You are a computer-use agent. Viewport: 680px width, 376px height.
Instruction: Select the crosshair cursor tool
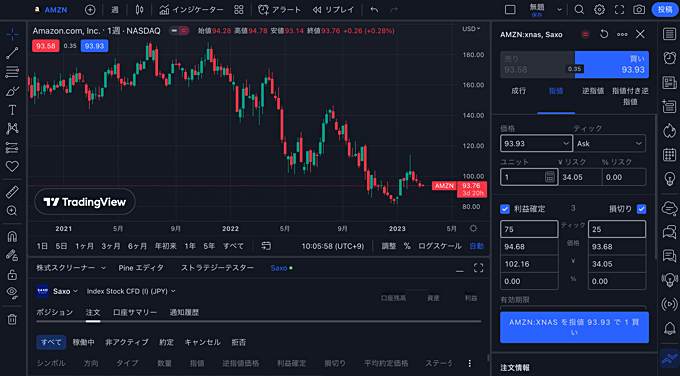pos(12,34)
